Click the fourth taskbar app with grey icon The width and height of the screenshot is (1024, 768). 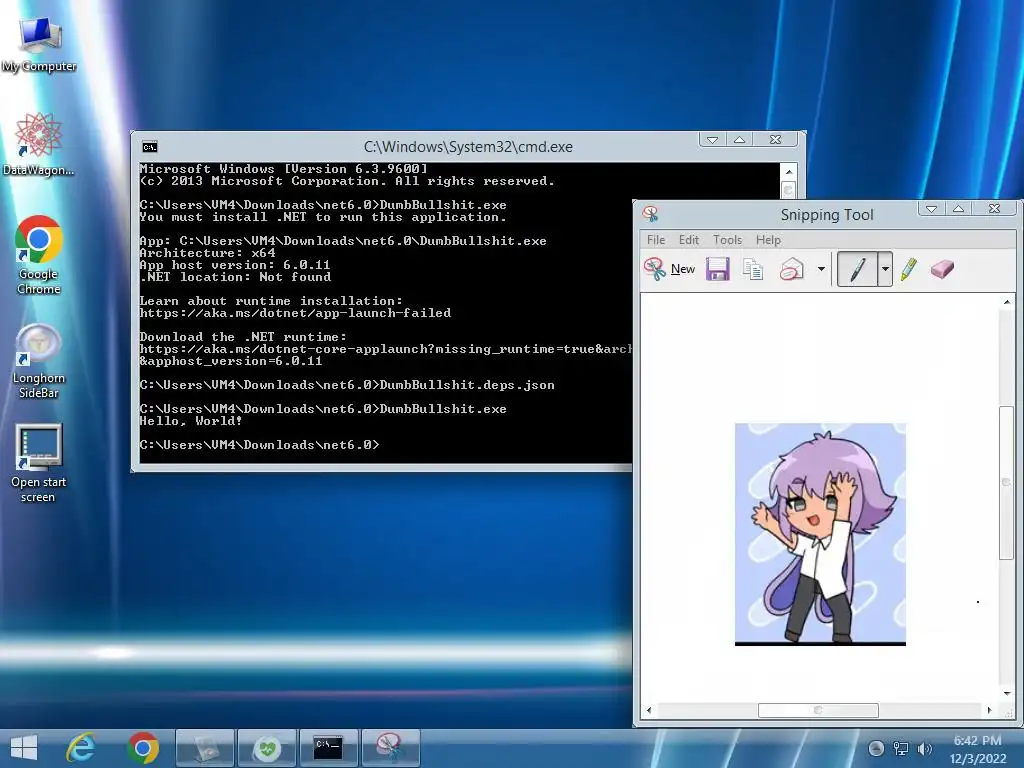pos(205,748)
